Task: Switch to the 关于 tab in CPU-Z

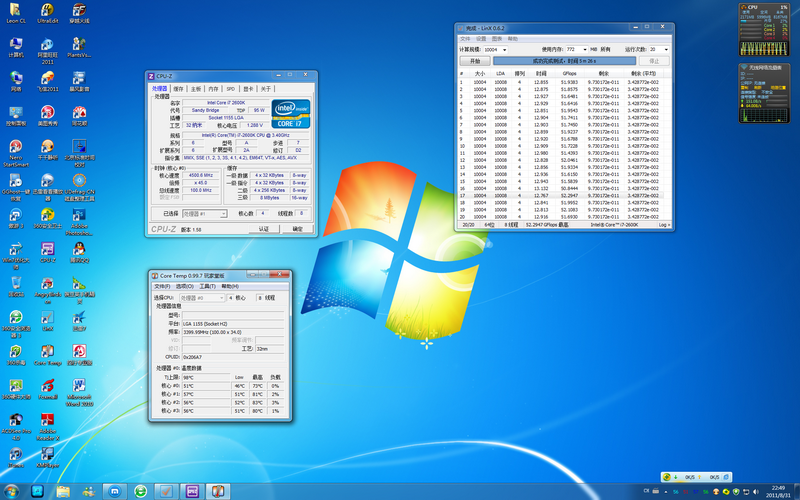Action: pos(266,89)
